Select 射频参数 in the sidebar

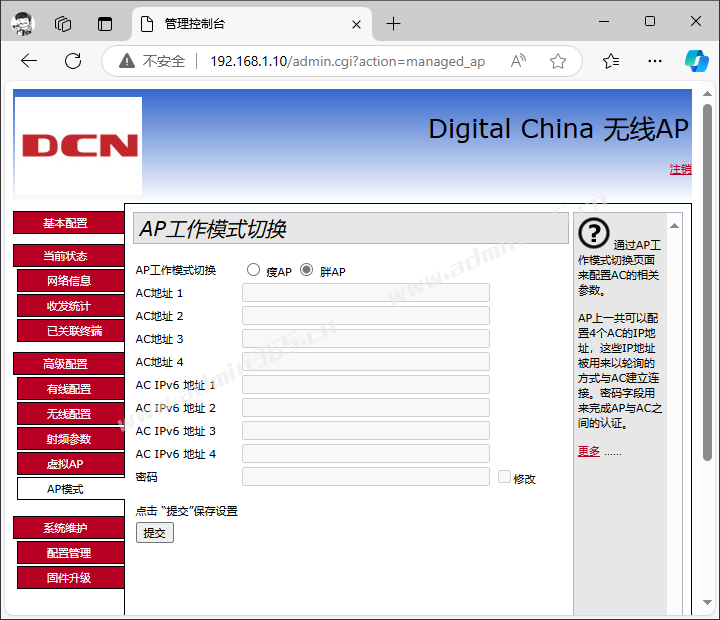pos(71,439)
